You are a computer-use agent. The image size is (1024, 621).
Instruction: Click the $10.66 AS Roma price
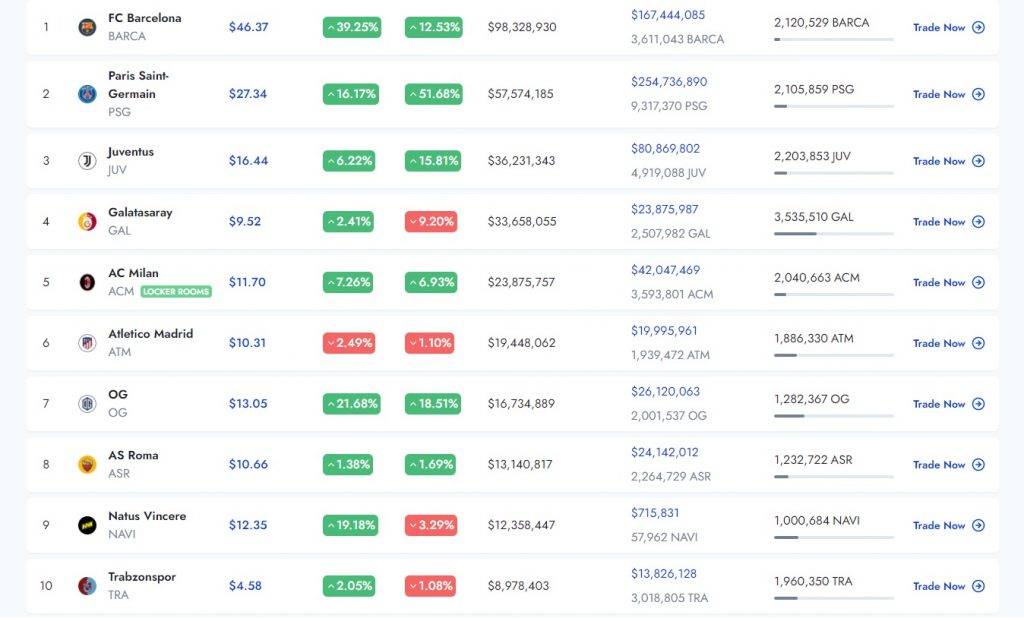tap(248, 464)
